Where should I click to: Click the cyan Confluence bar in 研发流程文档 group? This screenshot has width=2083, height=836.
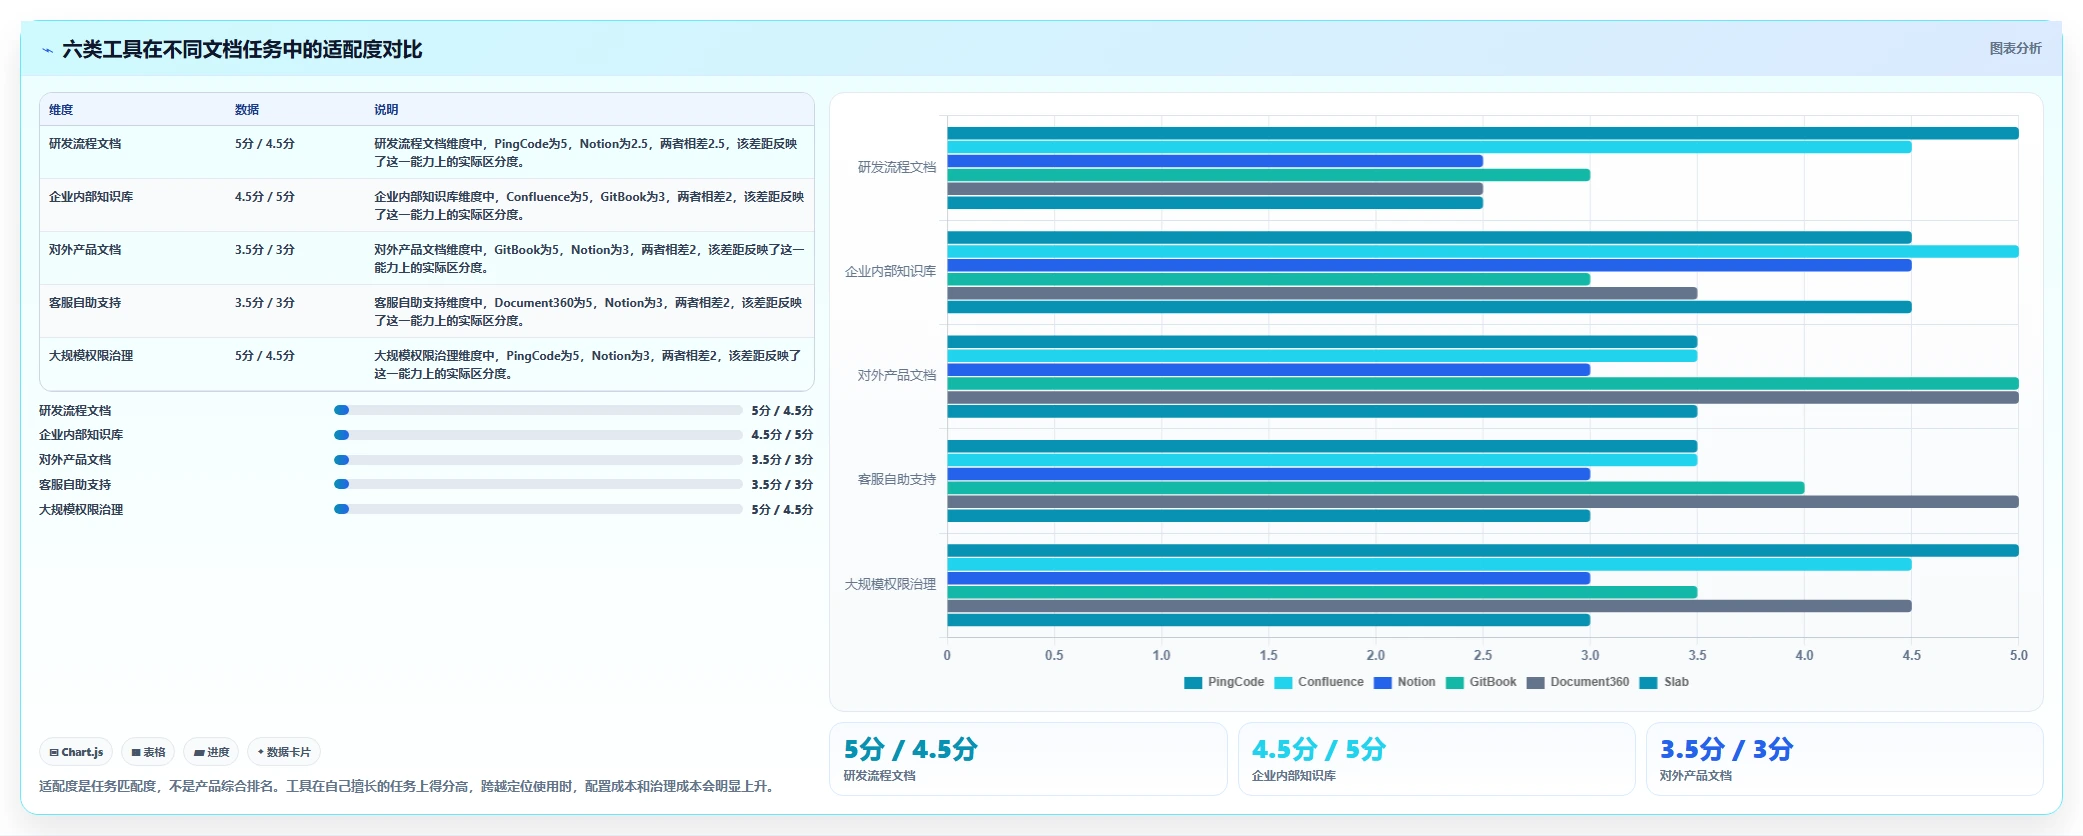[x=1429, y=147]
